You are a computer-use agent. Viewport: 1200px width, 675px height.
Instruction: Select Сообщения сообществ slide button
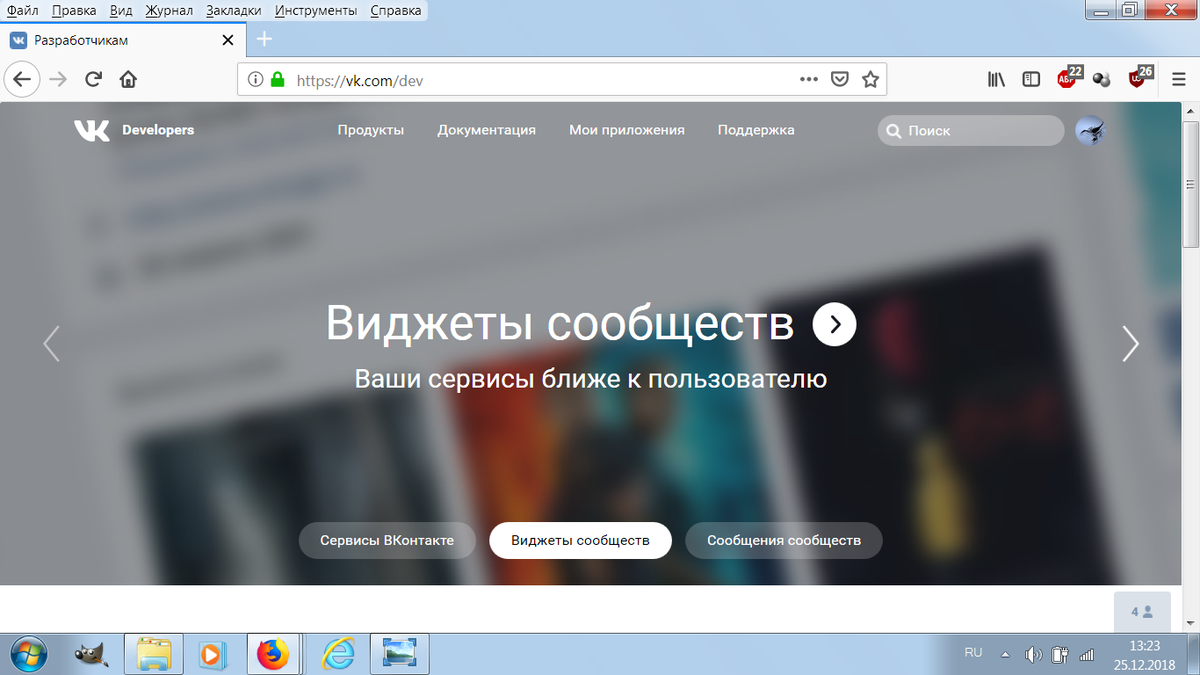784,540
